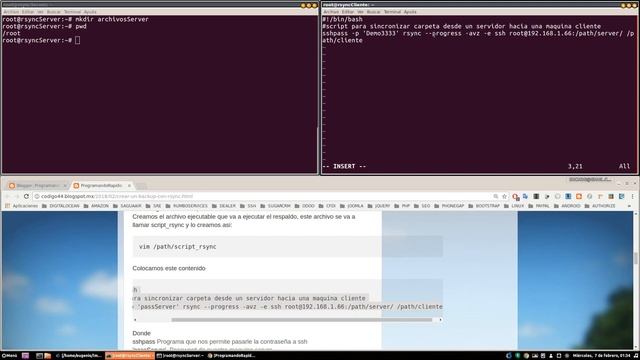Viewport: 640px width, 360px height.
Task: Switch to the rsyncCliente taskbar window button
Action: (129, 356)
